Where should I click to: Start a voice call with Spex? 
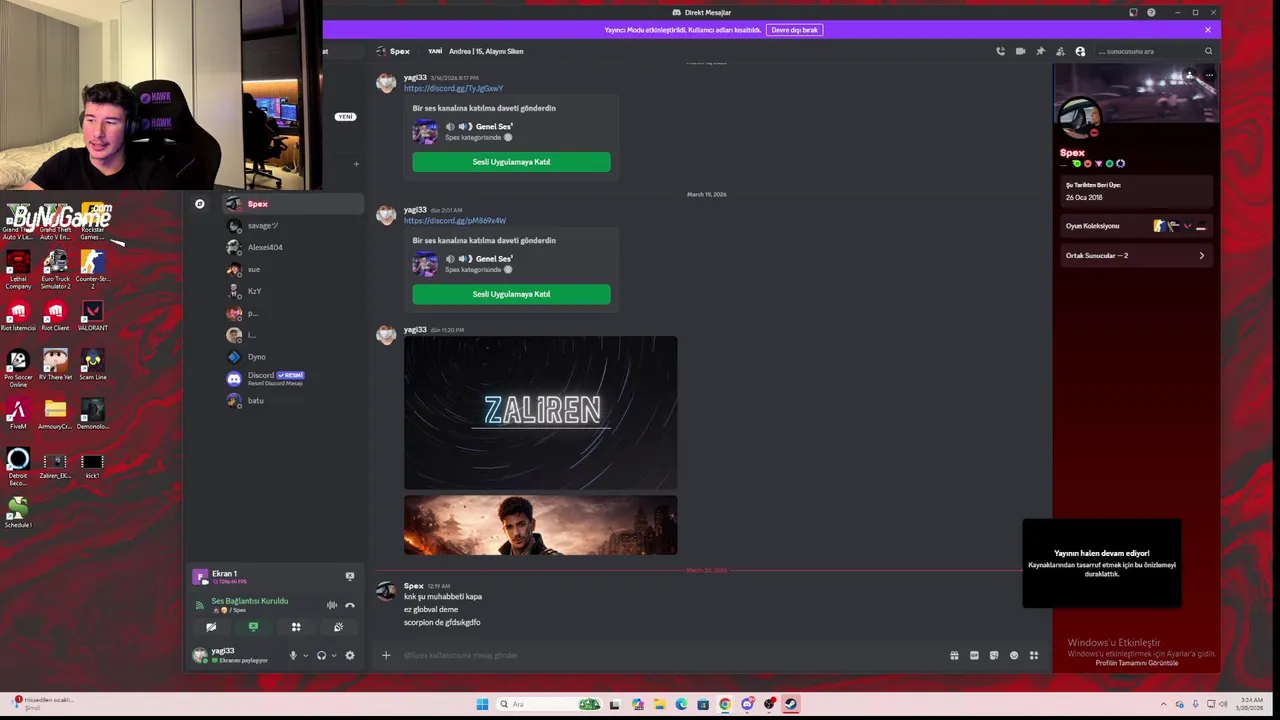1000,51
